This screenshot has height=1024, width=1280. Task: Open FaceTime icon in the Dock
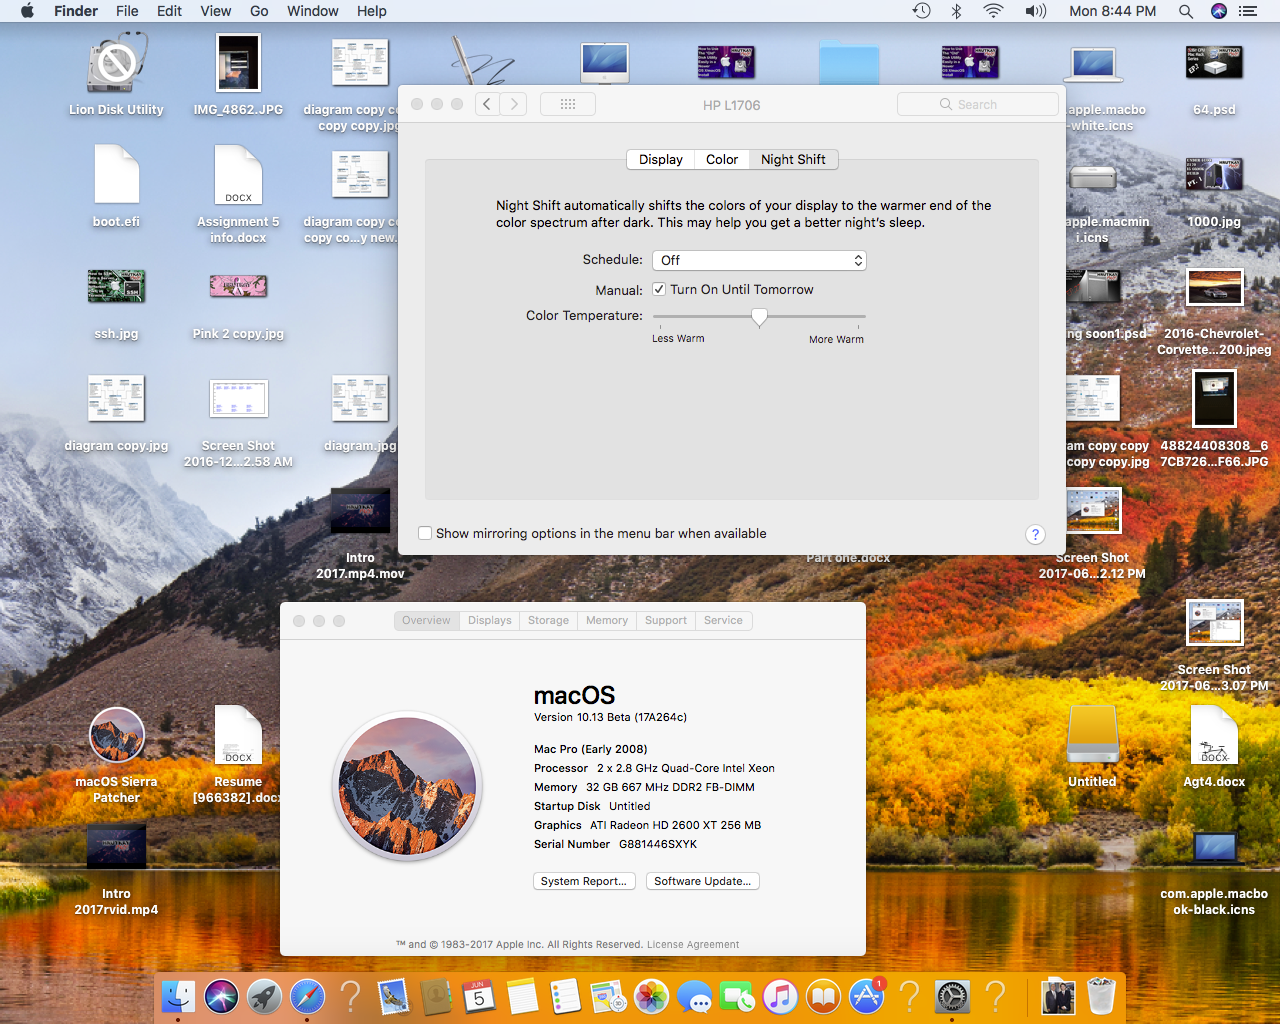(x=737, y=997)
